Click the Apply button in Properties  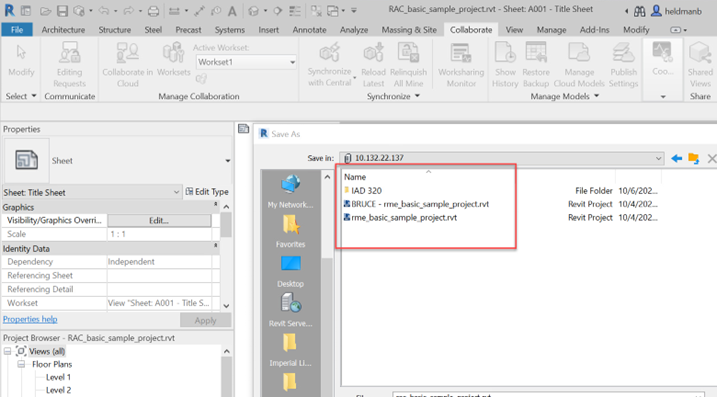pyautogui.click(x=205, y=320)
